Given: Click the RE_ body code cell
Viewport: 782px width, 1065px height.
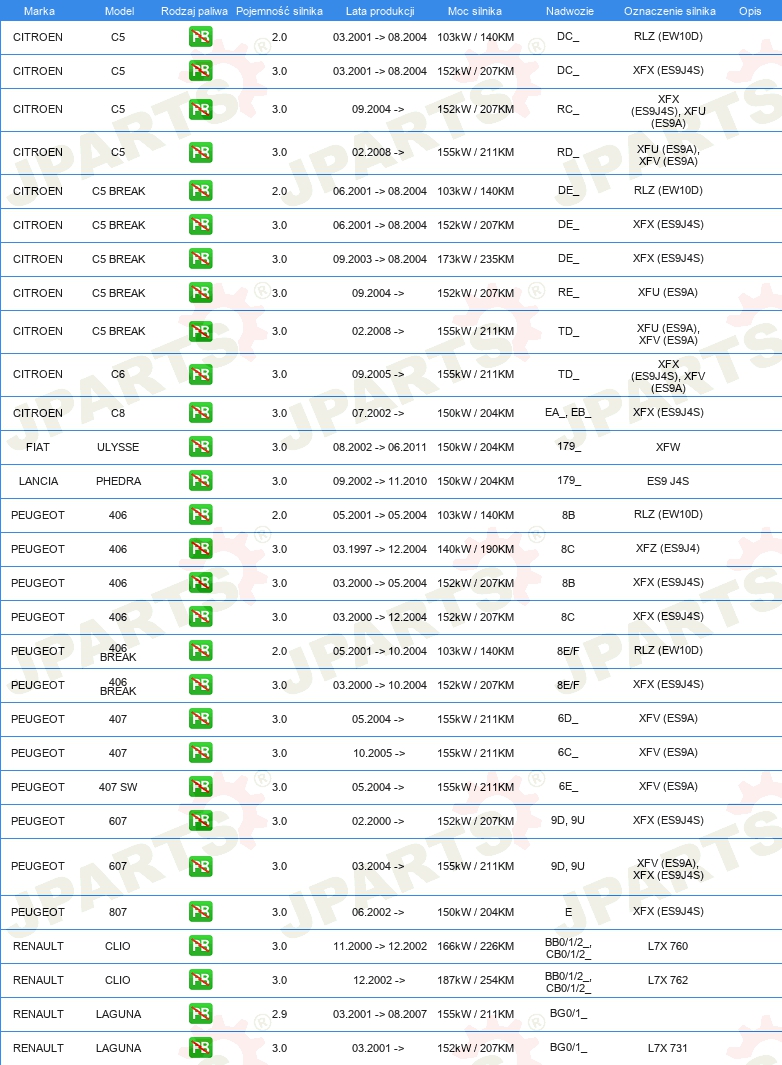Looking at the screenshot, I should pos(568,292).
